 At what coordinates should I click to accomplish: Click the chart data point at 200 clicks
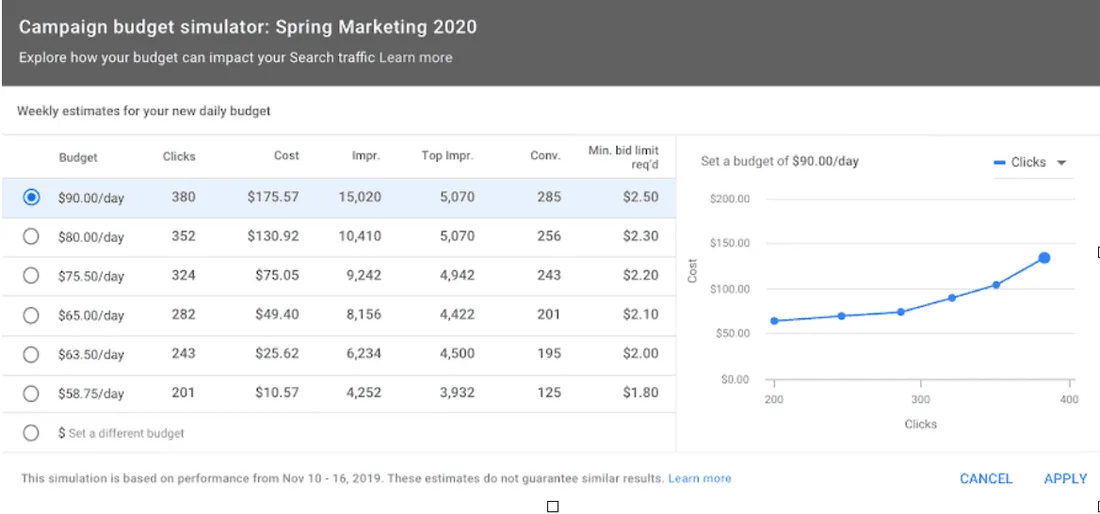tap(774, 321)
